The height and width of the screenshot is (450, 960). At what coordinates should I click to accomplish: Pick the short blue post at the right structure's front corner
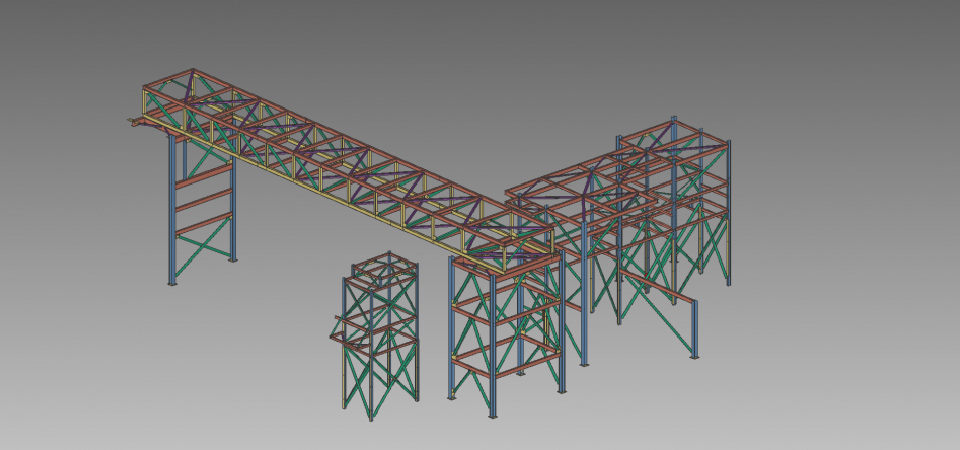(x=695, y=328)
